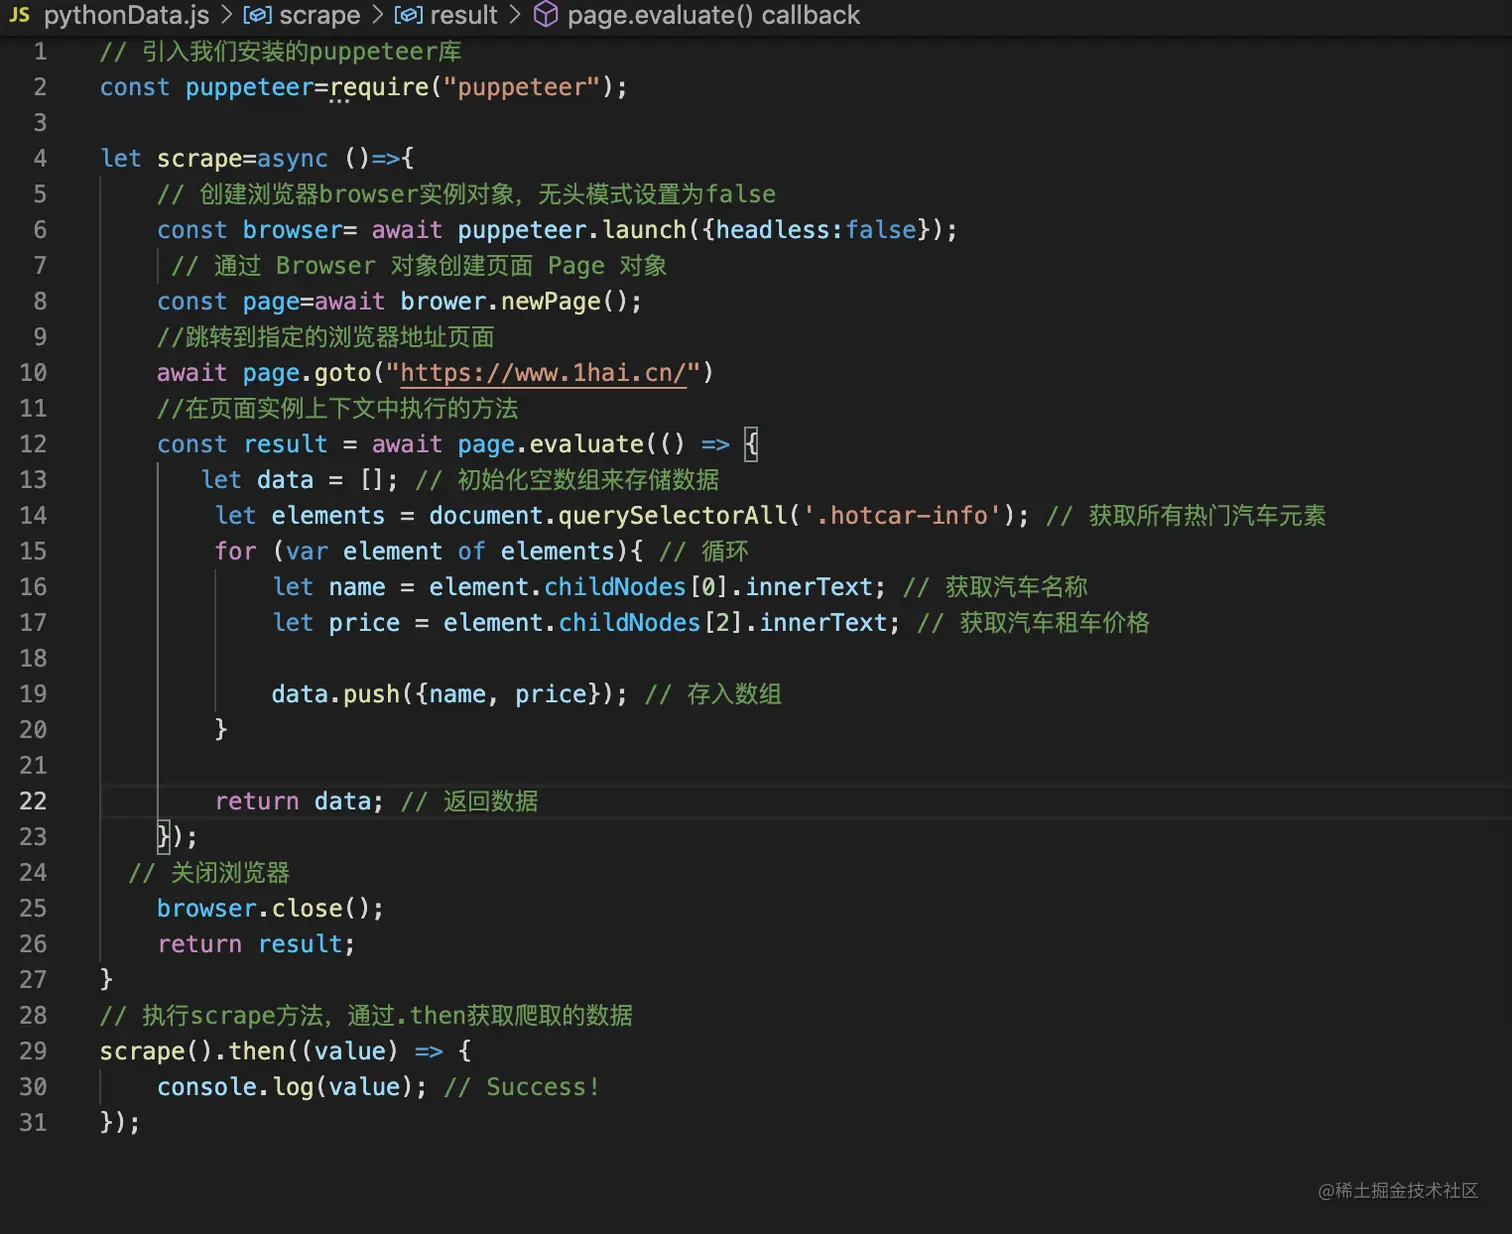Screen dimensions: 1512x1234
Task: Open the https://www.1hai.cn/ link
Action: click(x=543, y=373)
